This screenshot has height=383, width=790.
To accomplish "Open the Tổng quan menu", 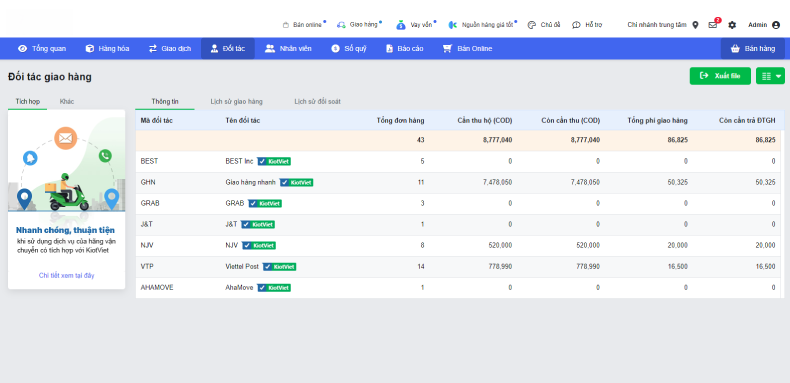I will pos(42,49).
